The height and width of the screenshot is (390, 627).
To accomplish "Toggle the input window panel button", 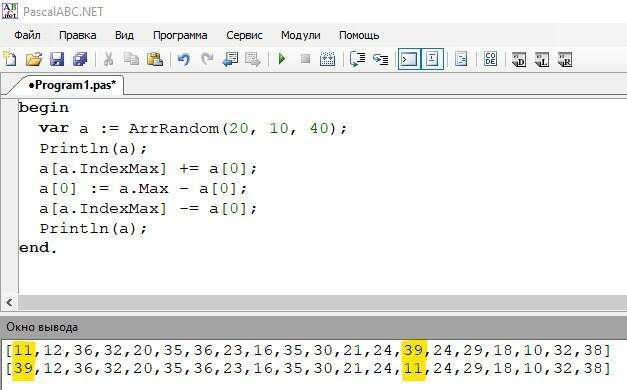I will (x=432, y=59).
